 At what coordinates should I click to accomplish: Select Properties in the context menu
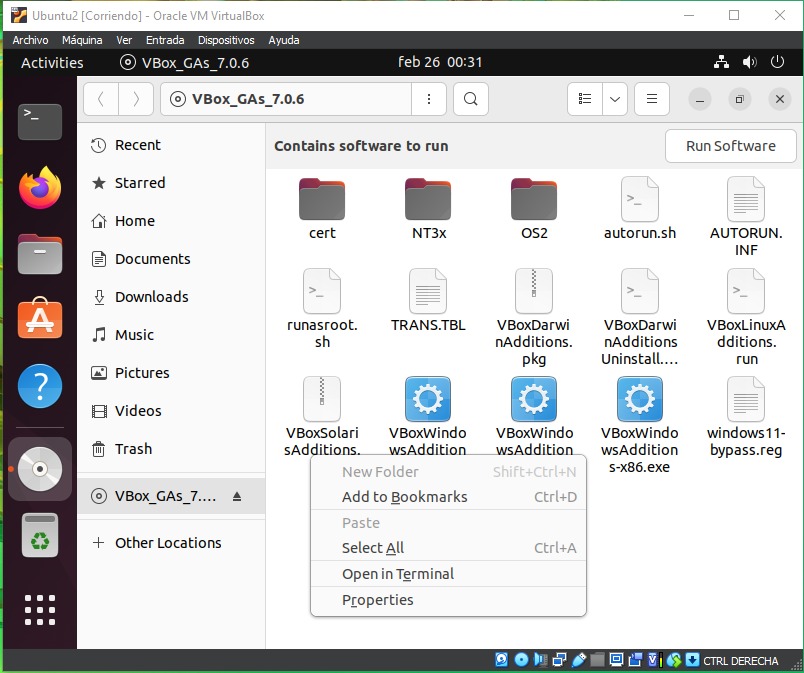[378, 600]
